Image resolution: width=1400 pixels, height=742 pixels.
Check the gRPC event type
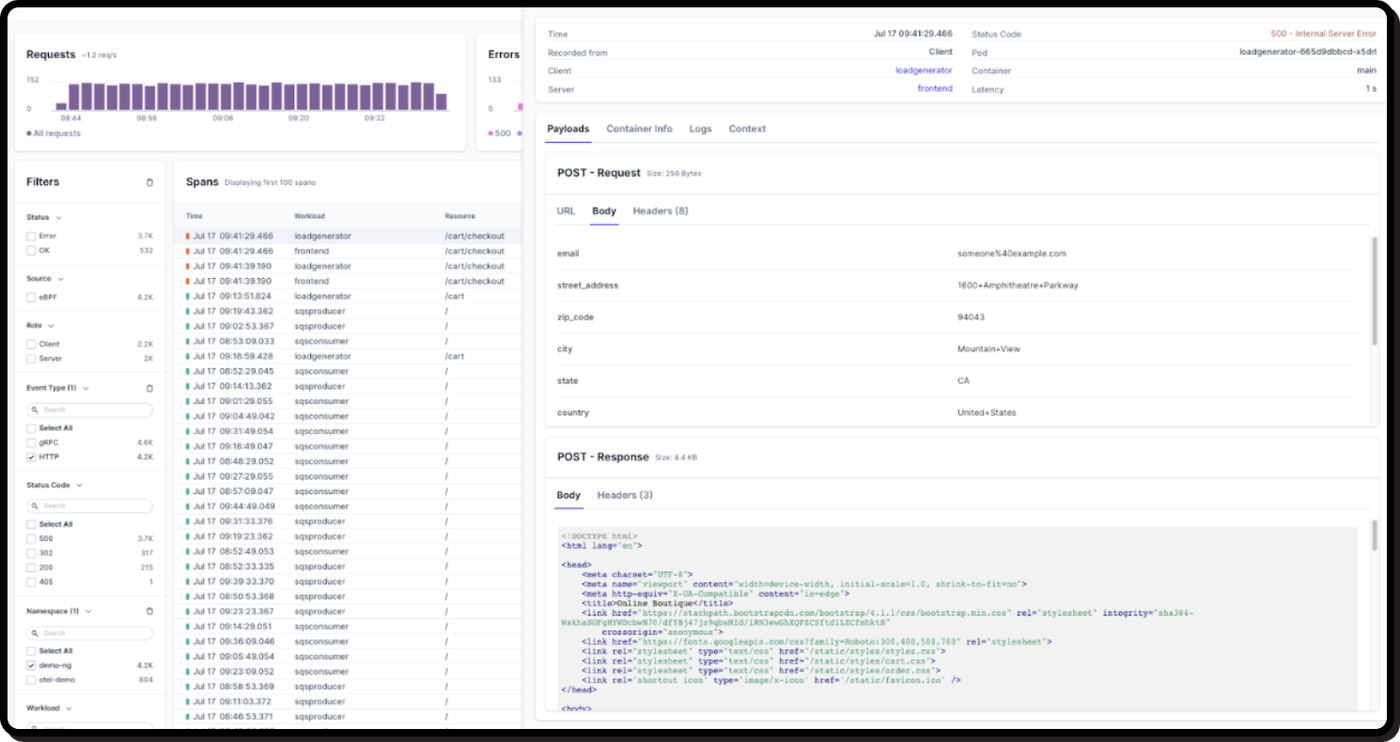pos(31,442)
